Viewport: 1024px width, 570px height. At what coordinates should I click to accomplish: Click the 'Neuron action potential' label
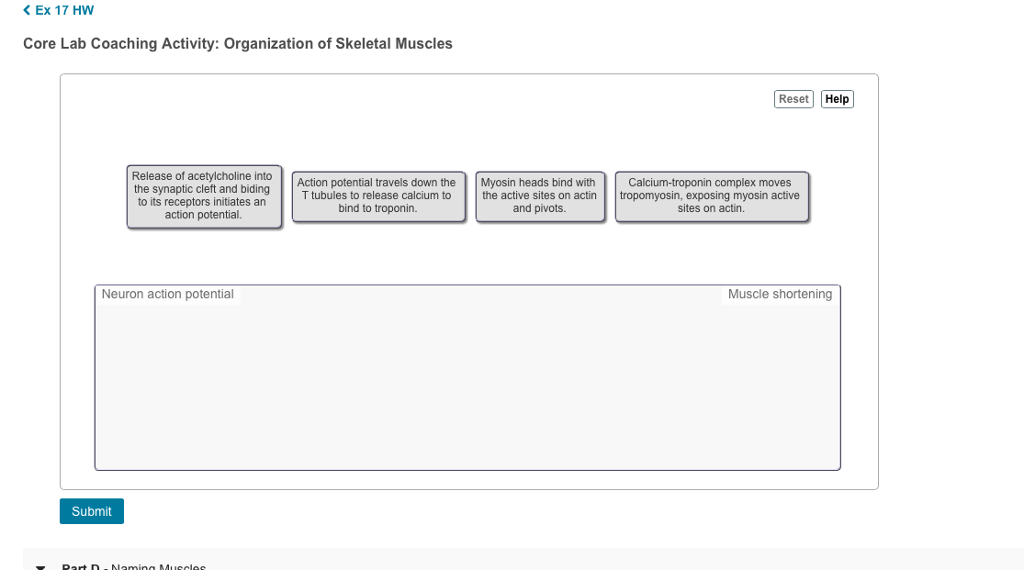(168, 294)
